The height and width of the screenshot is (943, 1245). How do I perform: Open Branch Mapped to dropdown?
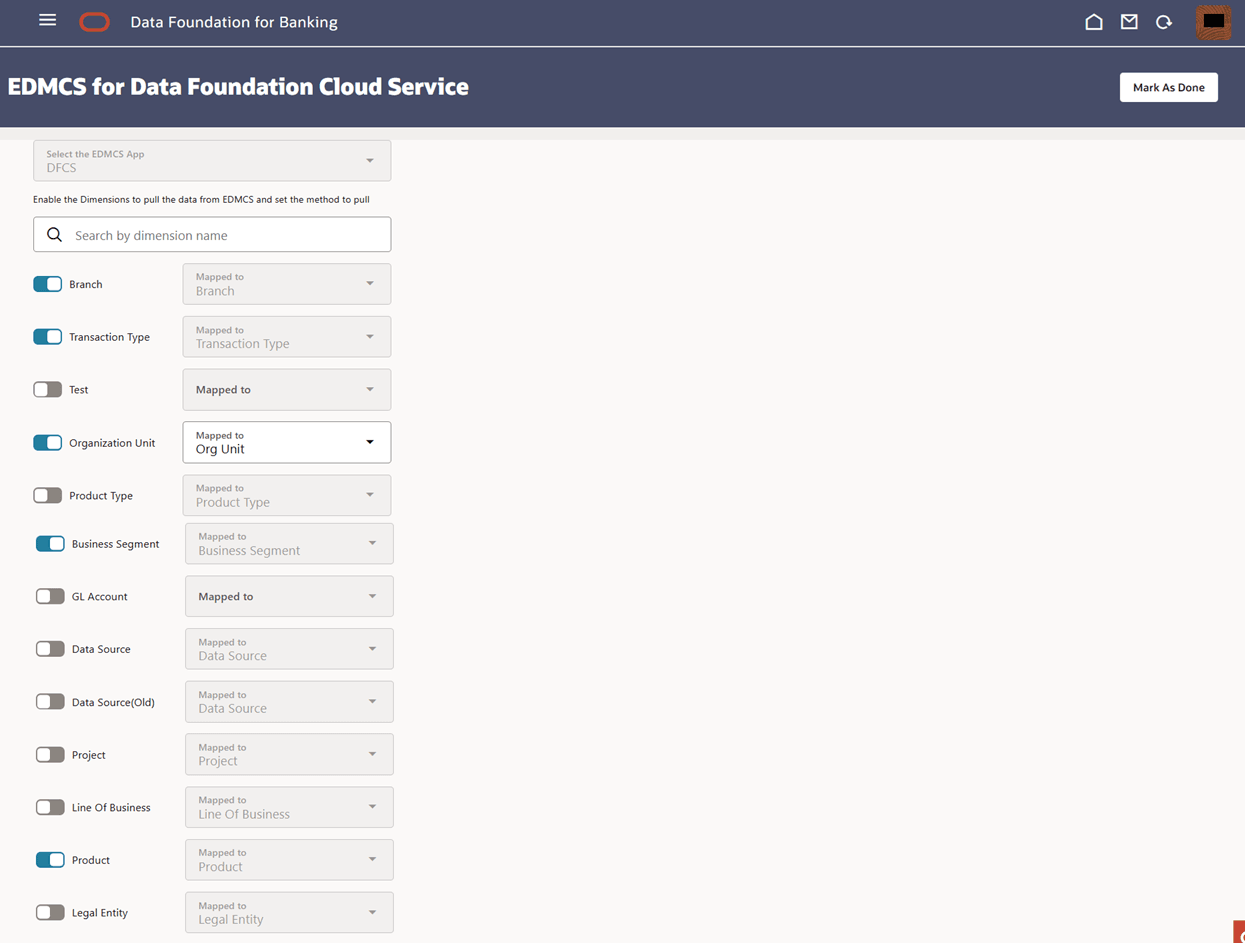(x=287, y=284)
